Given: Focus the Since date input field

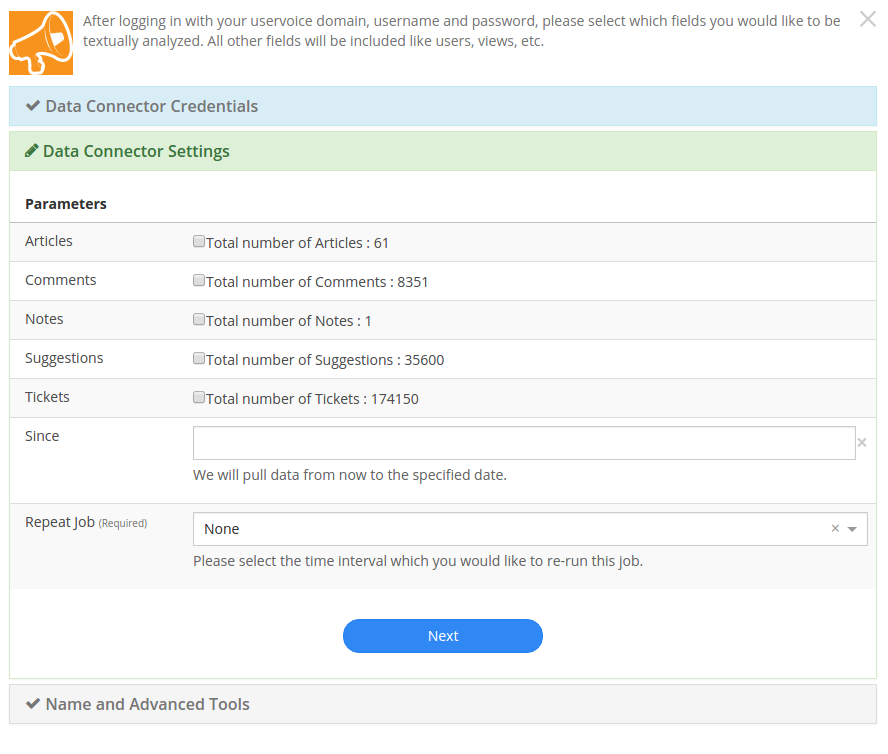Looking at the screenshot, I should coord(524,443).
